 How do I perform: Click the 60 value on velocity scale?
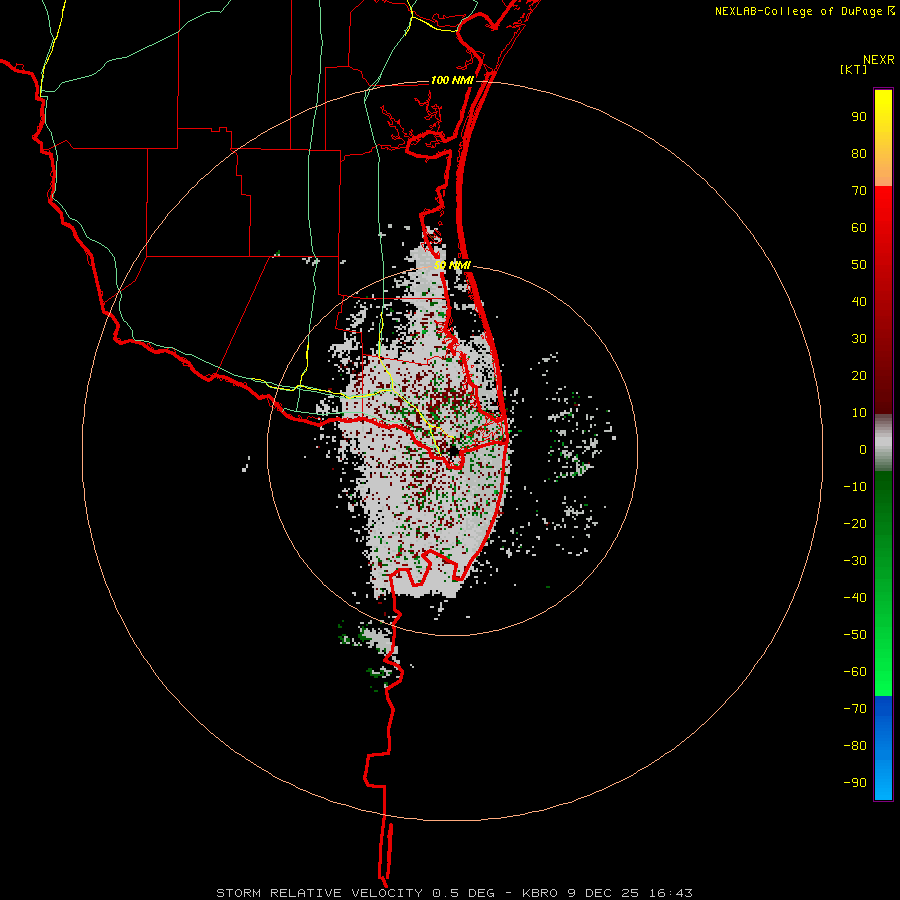[859, 227]
